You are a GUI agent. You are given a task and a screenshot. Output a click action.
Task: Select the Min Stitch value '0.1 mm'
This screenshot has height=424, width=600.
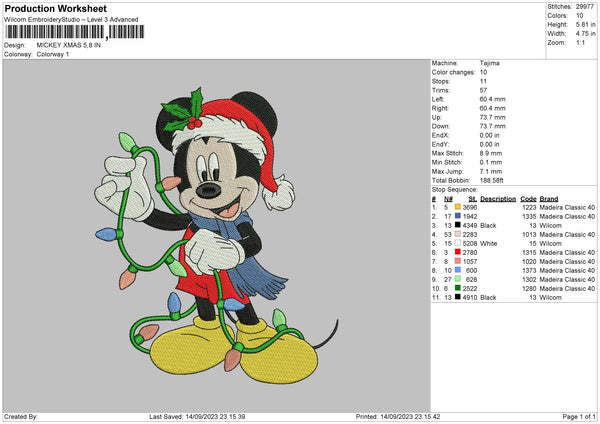[491, 162]
